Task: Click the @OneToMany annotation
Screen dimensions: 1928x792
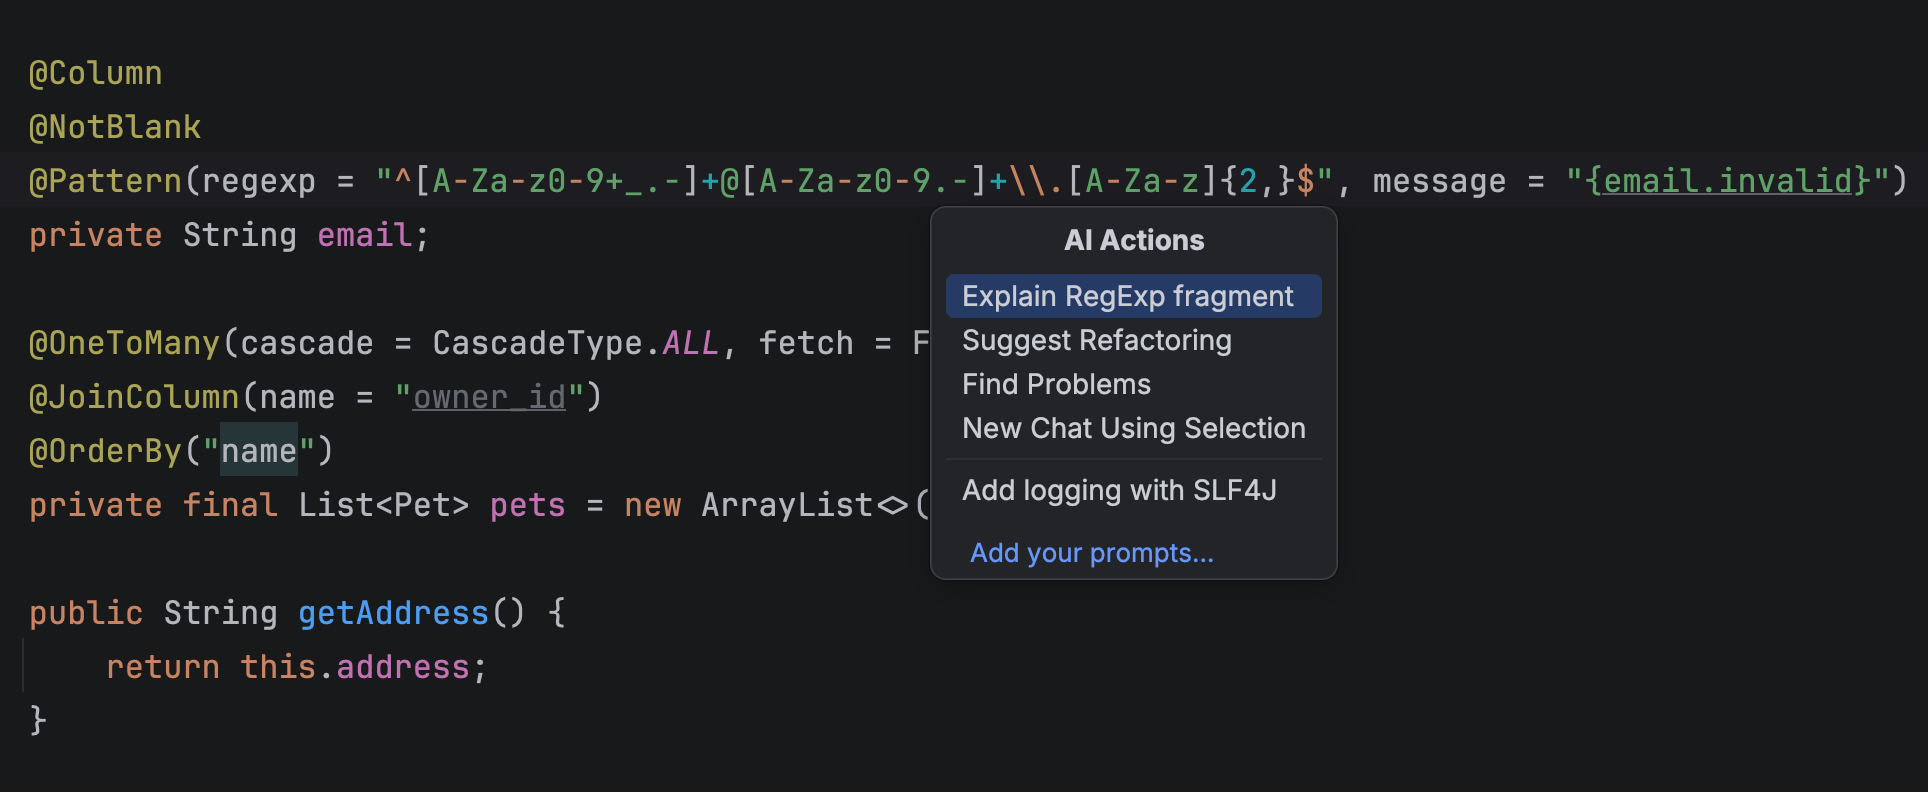Action: (124, 343)
